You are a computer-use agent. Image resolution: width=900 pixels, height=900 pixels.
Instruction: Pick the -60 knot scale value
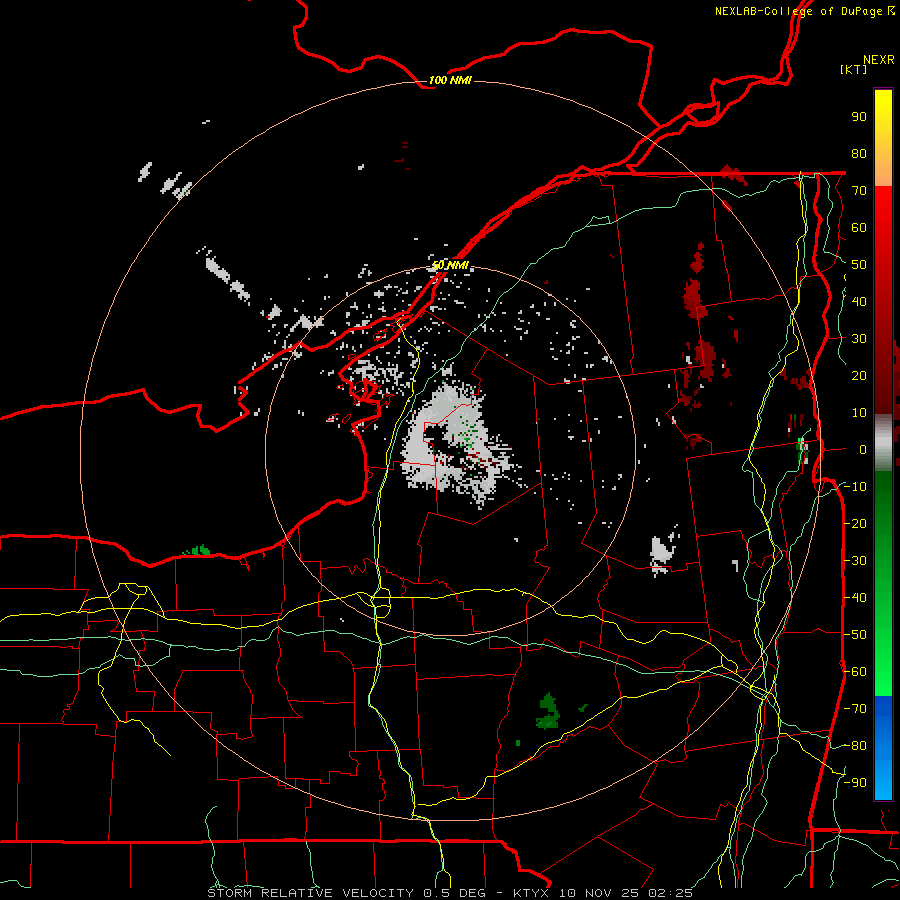855,672
